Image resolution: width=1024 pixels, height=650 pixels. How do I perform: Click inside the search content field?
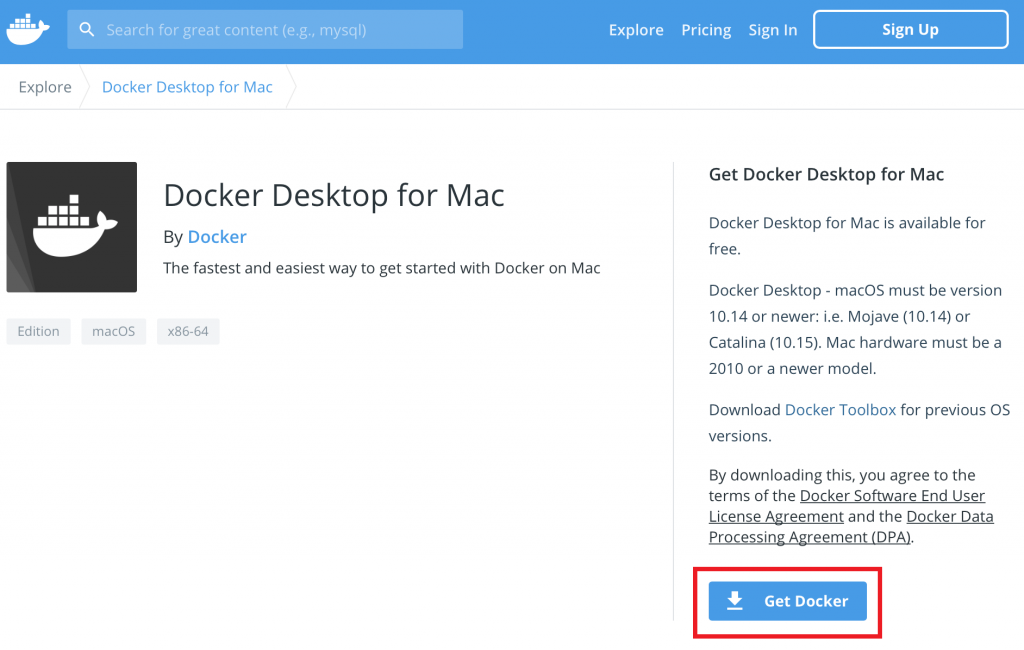click(x=265, y=29)
